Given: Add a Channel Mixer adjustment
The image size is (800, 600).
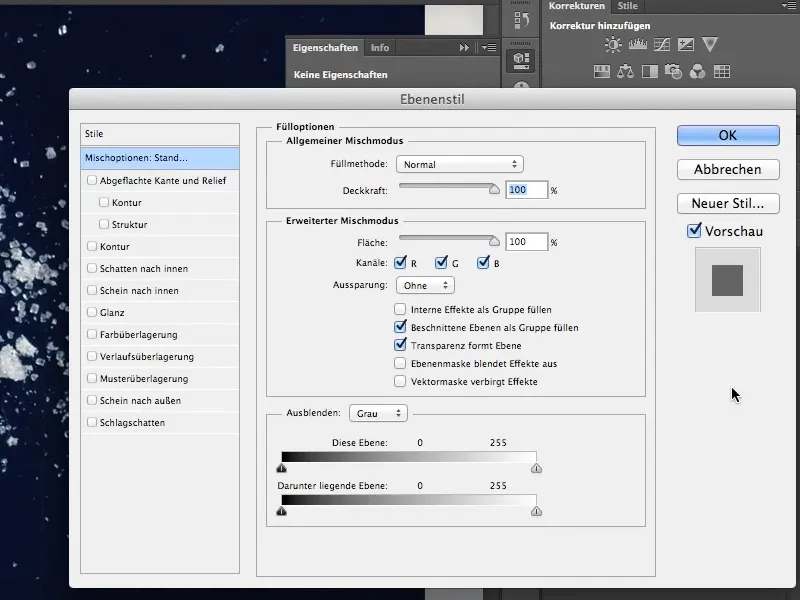Looking at the screenshot, I should click(x=697, y=71).
